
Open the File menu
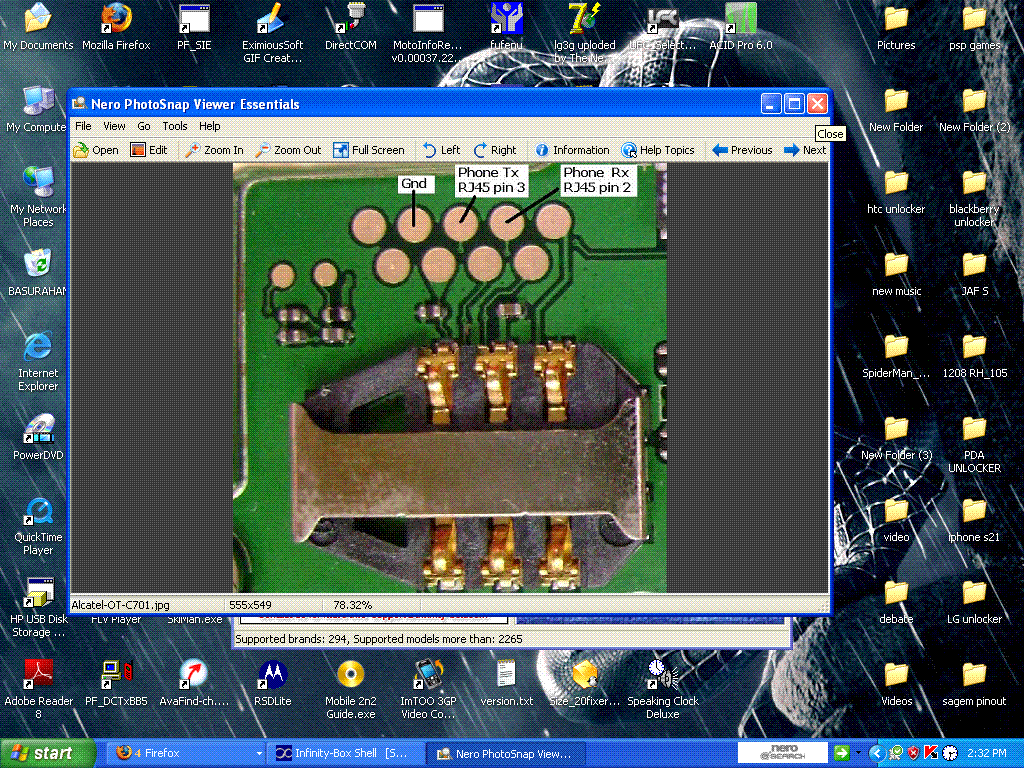(x=83, y=126)
